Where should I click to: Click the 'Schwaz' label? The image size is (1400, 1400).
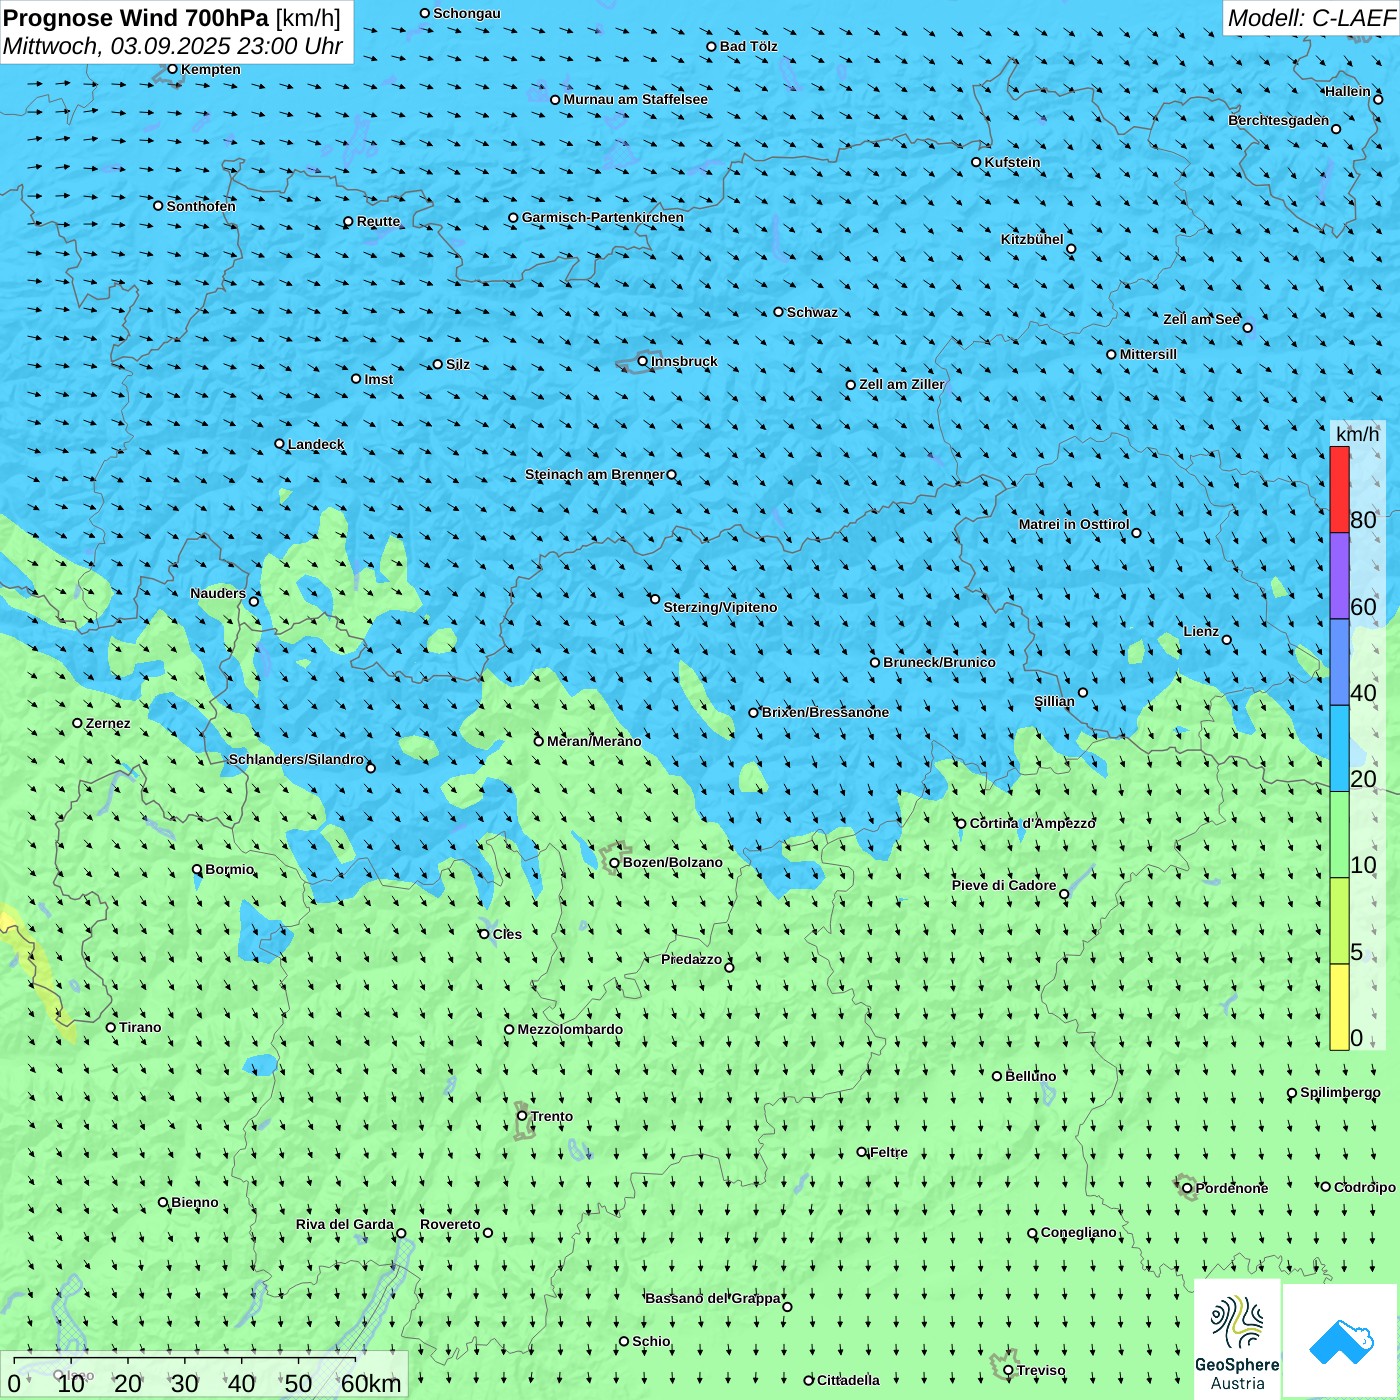pyautogui.click(x=812, y=312)
